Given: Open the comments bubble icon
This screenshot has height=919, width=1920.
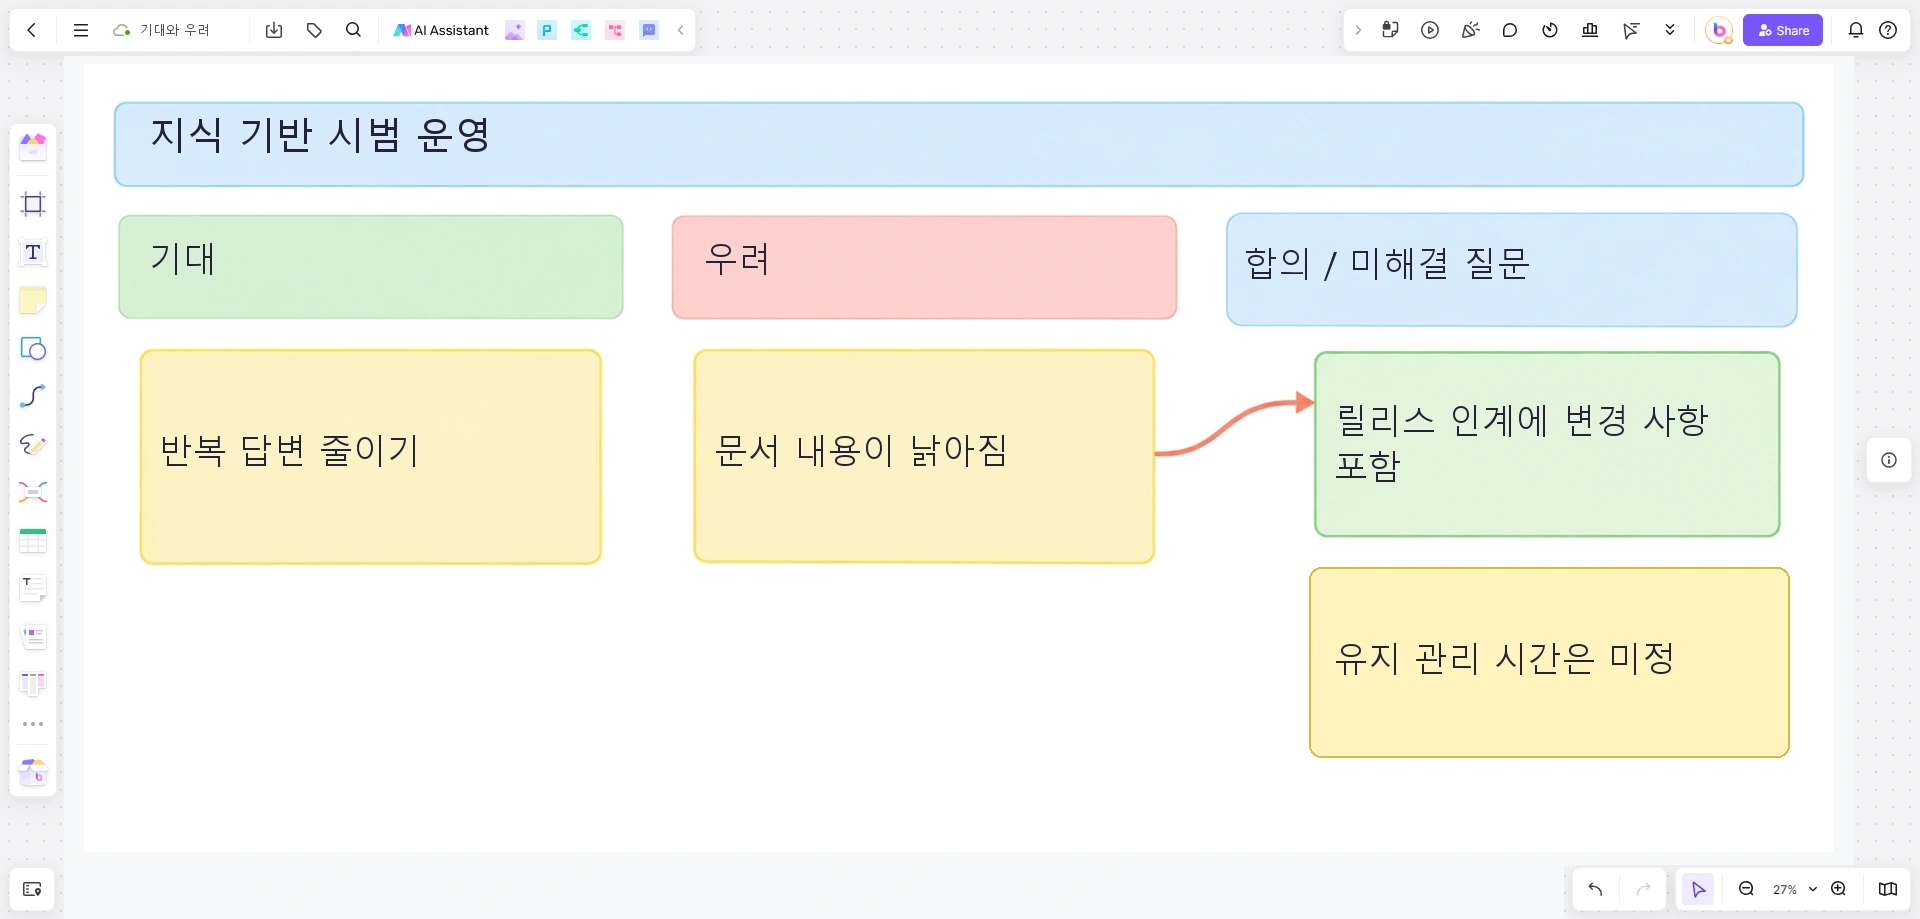Looking at the screenshot, I should pyautogui.click(x=1510, y=30).
